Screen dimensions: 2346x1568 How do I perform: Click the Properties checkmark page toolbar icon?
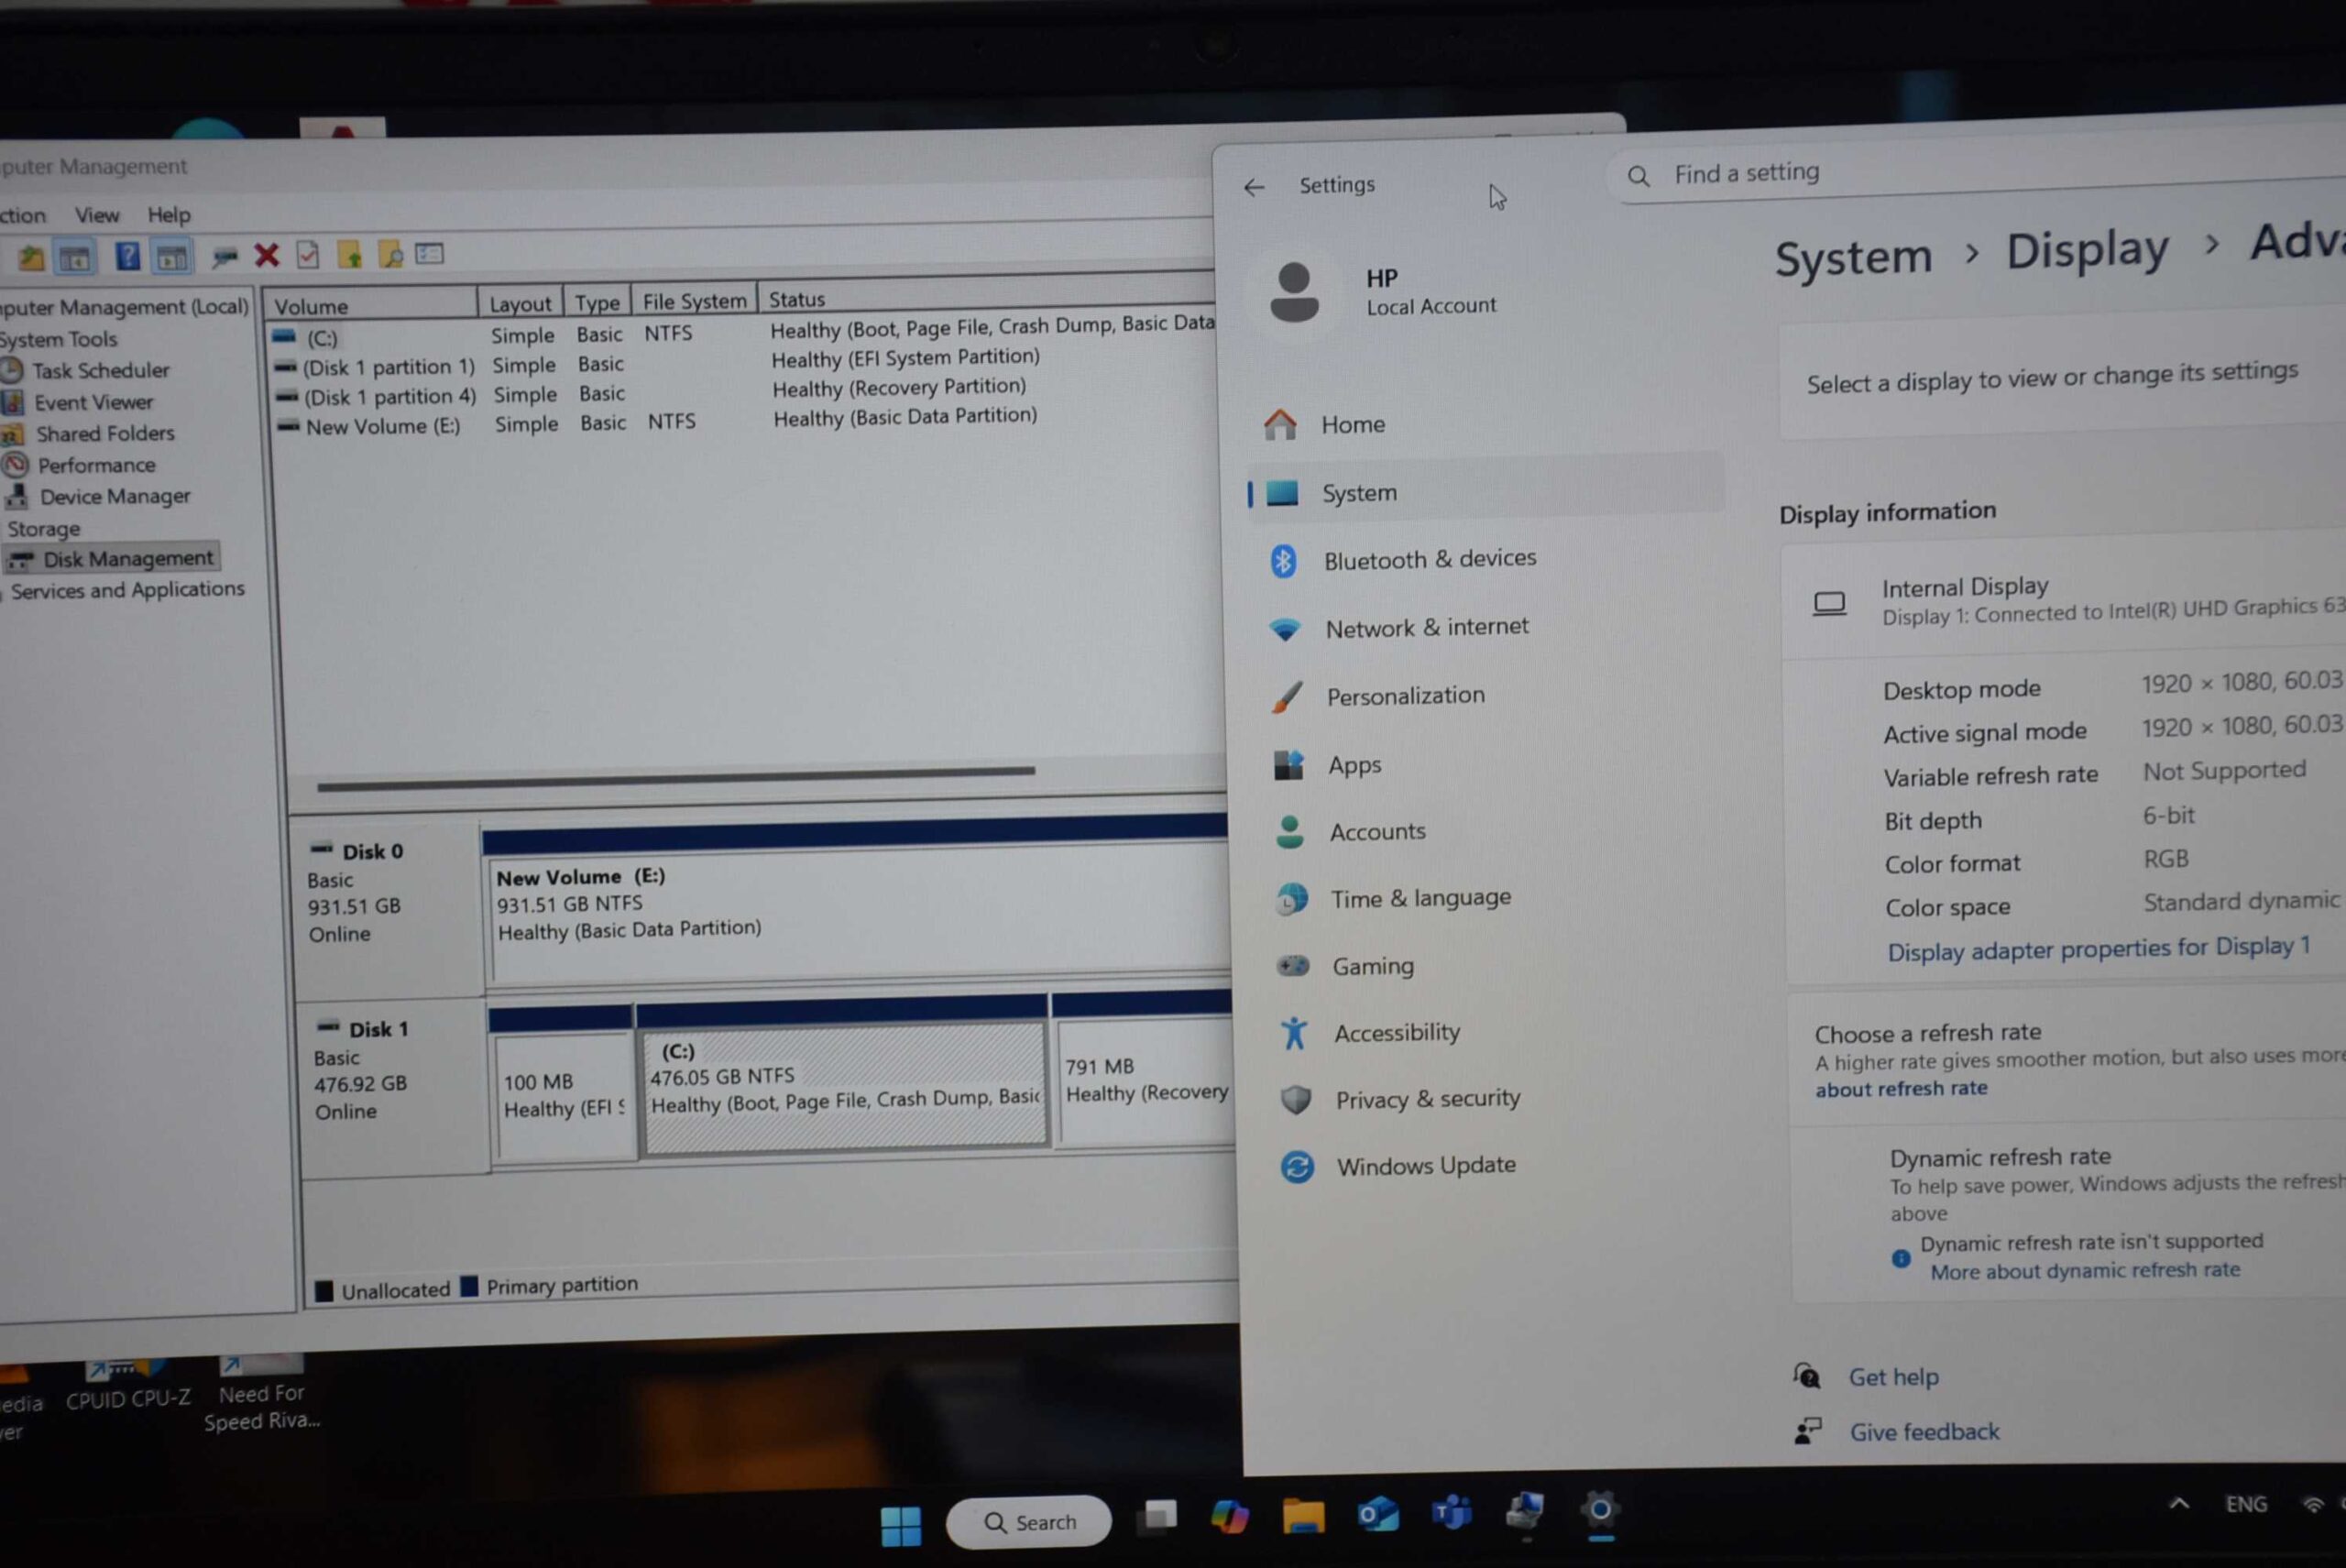tap(308, 255)
